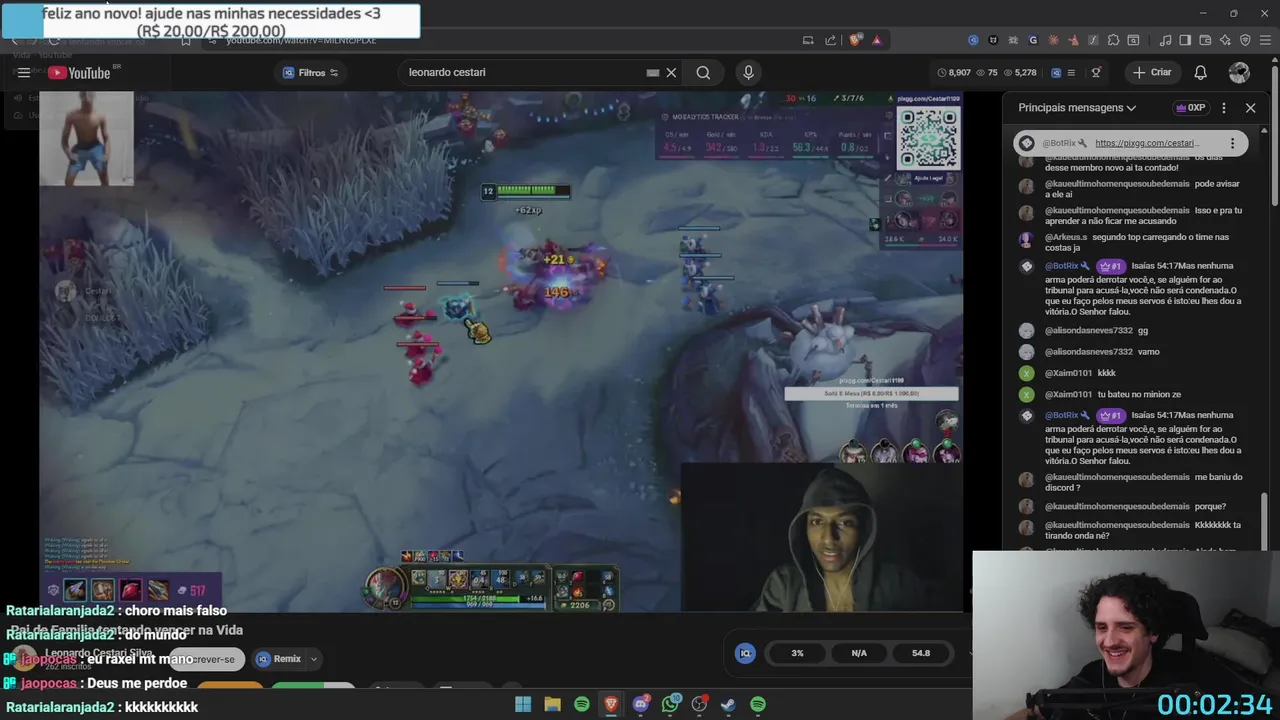Click the video player area

[x=500, y=350]
